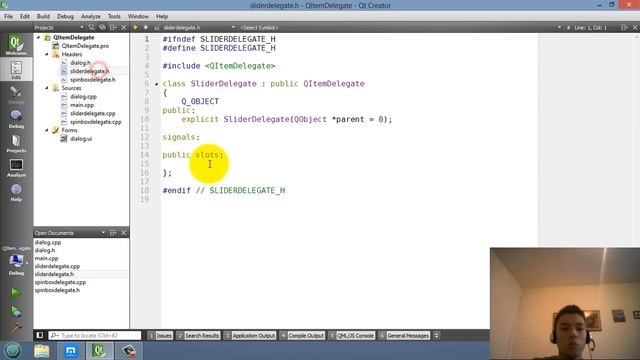The width and height of the screenshot is (640, 360).
Task: Open sliderdelegate.cpp in Sources folder
Action: click(x=93, y=113)
